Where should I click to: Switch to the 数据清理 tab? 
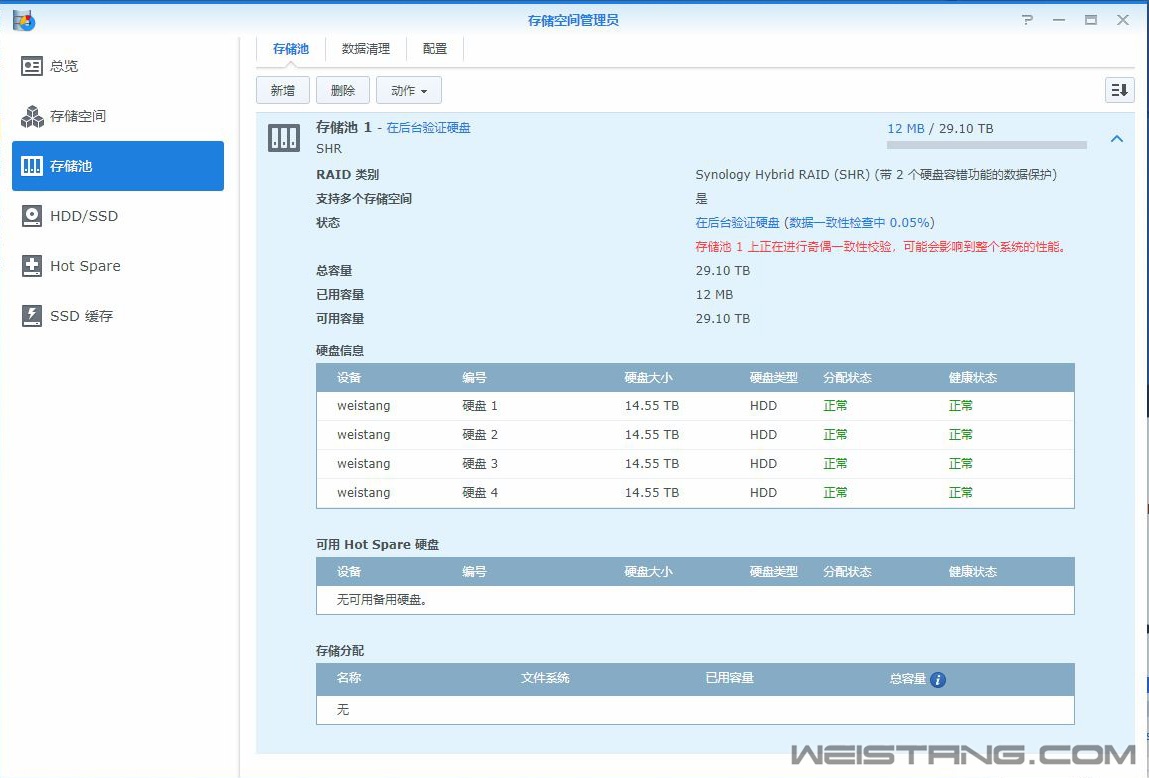click(367, 47)
